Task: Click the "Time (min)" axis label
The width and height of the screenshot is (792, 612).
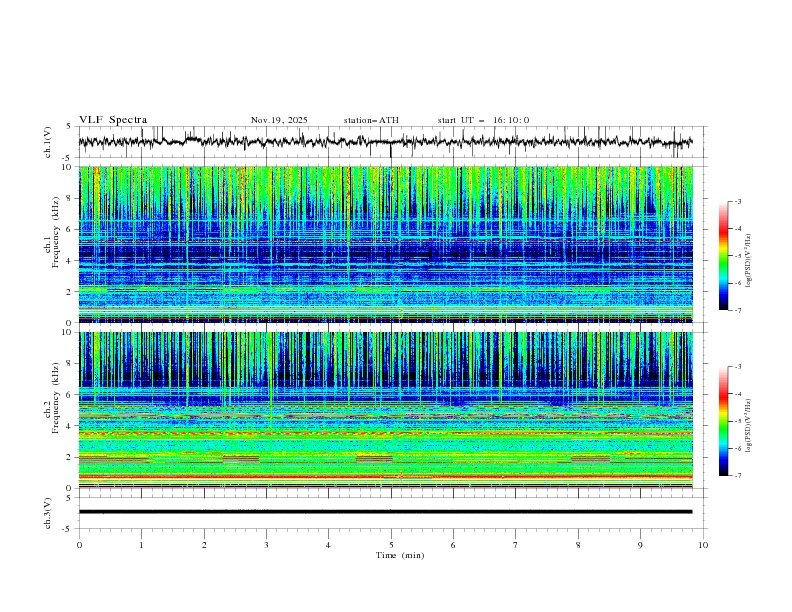Action: click(x=400, y=555)
